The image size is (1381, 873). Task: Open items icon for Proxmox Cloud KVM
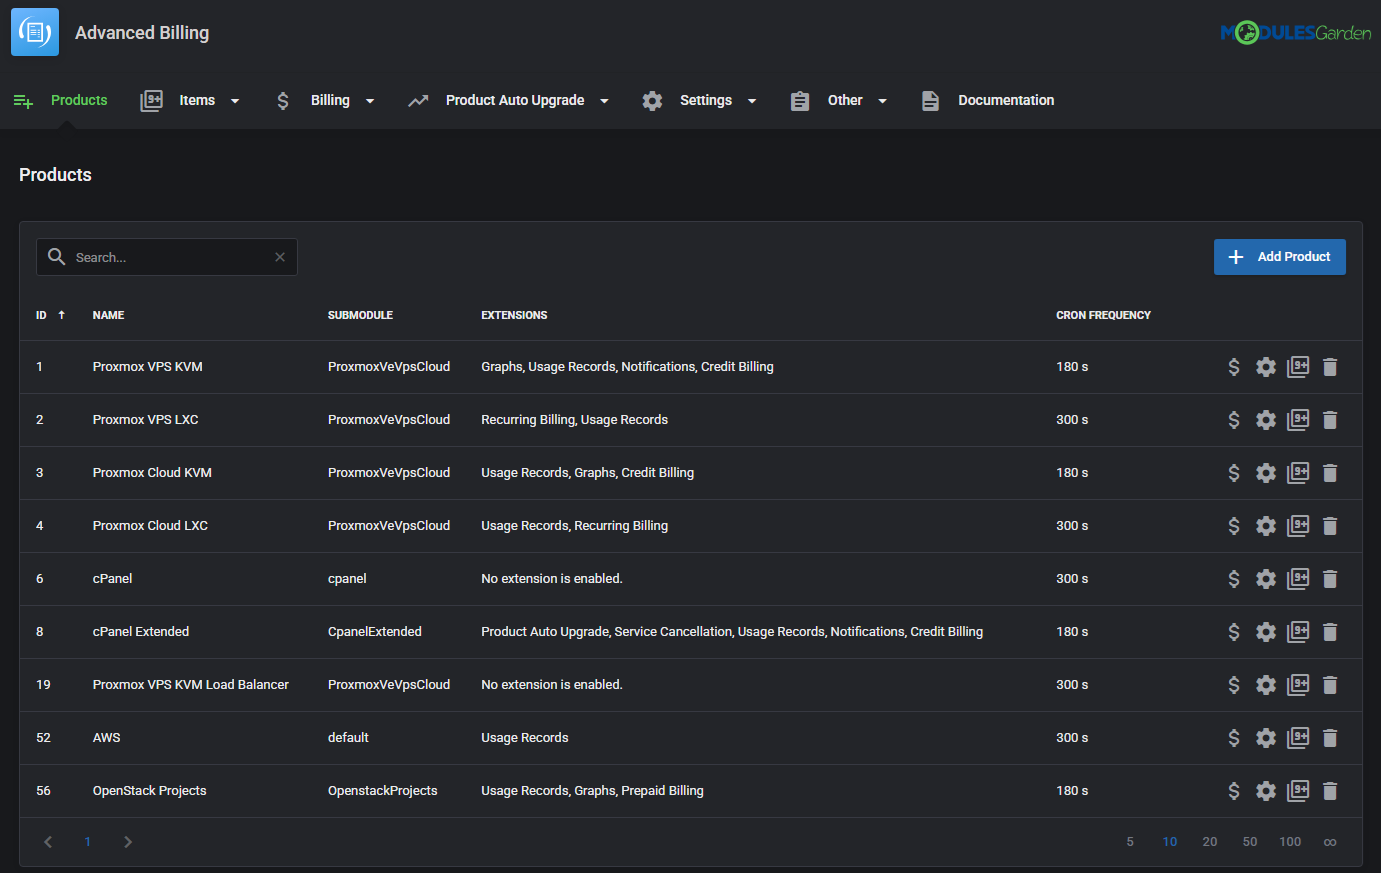point(1298,473)
